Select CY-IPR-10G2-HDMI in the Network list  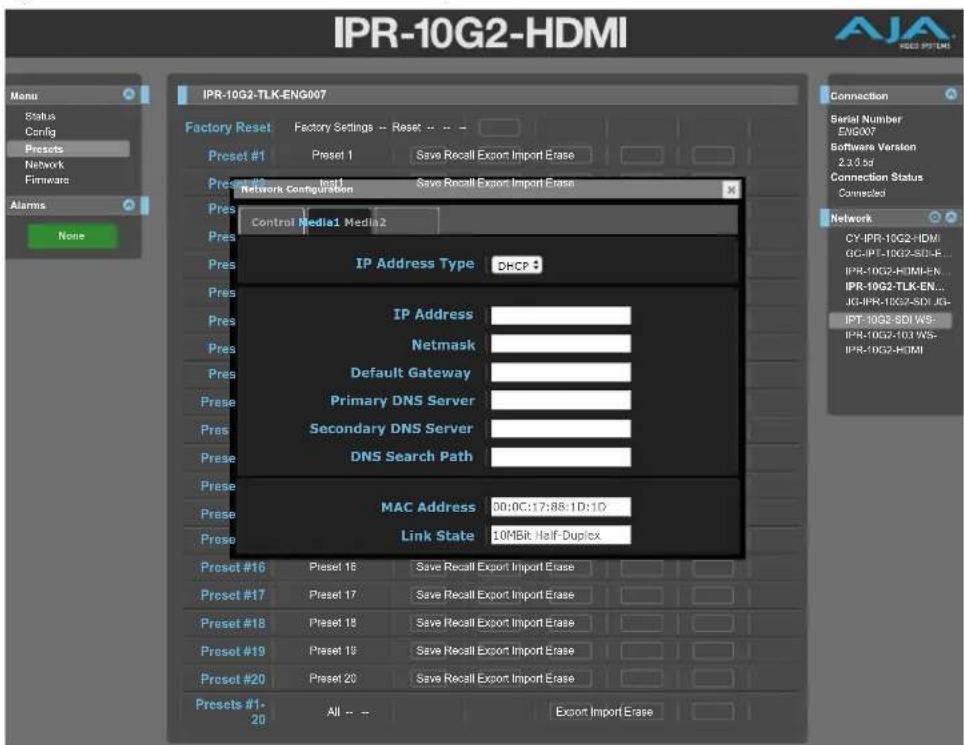coord(893,238)
